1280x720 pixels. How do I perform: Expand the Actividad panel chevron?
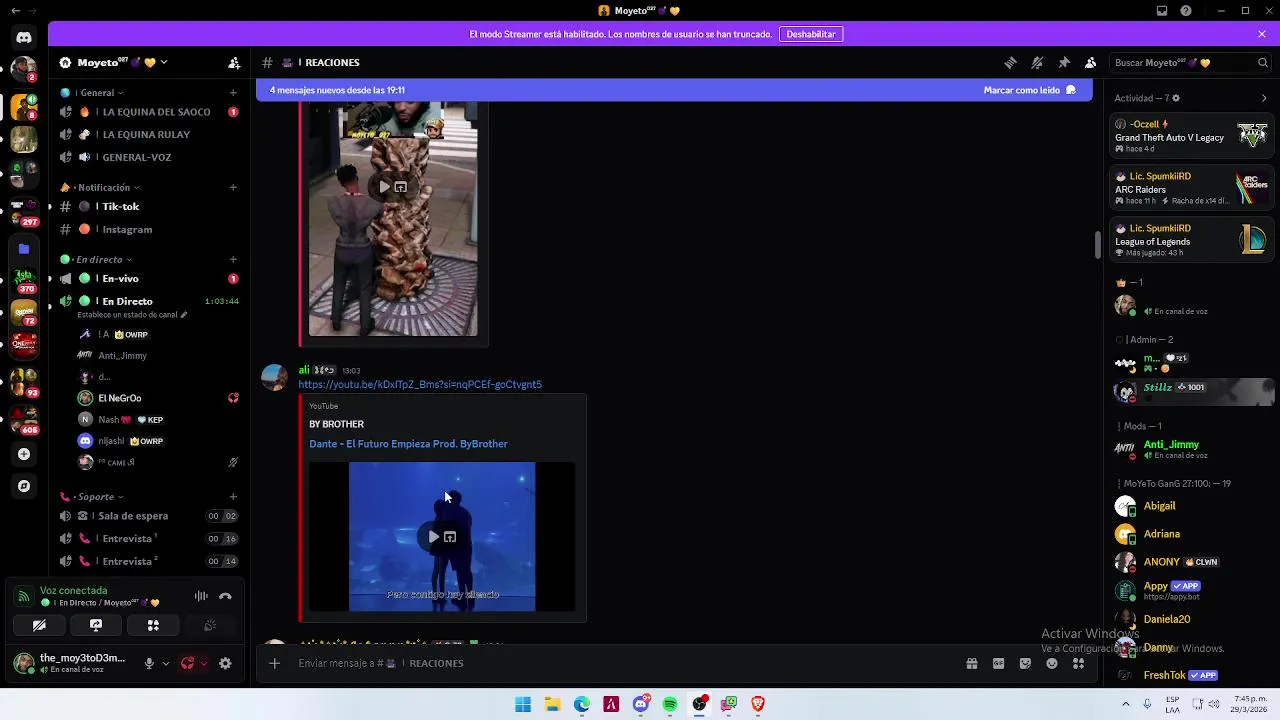[1264, 98]
